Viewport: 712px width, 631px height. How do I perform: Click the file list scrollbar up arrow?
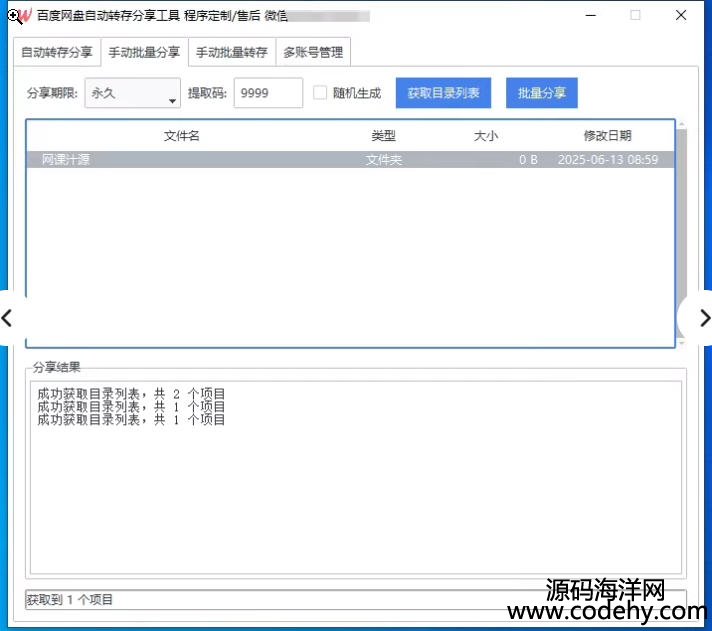point(682,125)
